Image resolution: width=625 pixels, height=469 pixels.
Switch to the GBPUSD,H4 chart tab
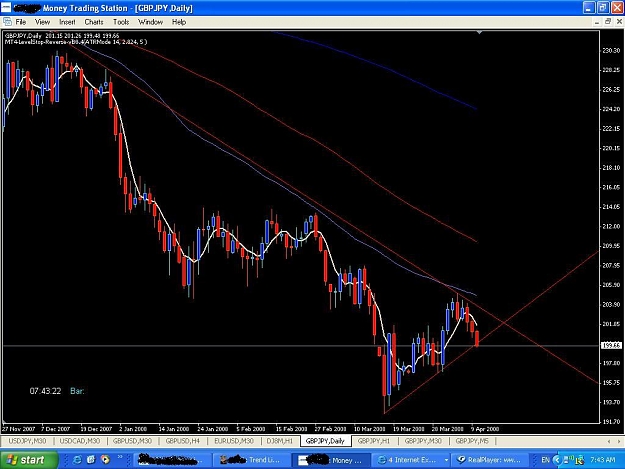click(x=182, y=441)
